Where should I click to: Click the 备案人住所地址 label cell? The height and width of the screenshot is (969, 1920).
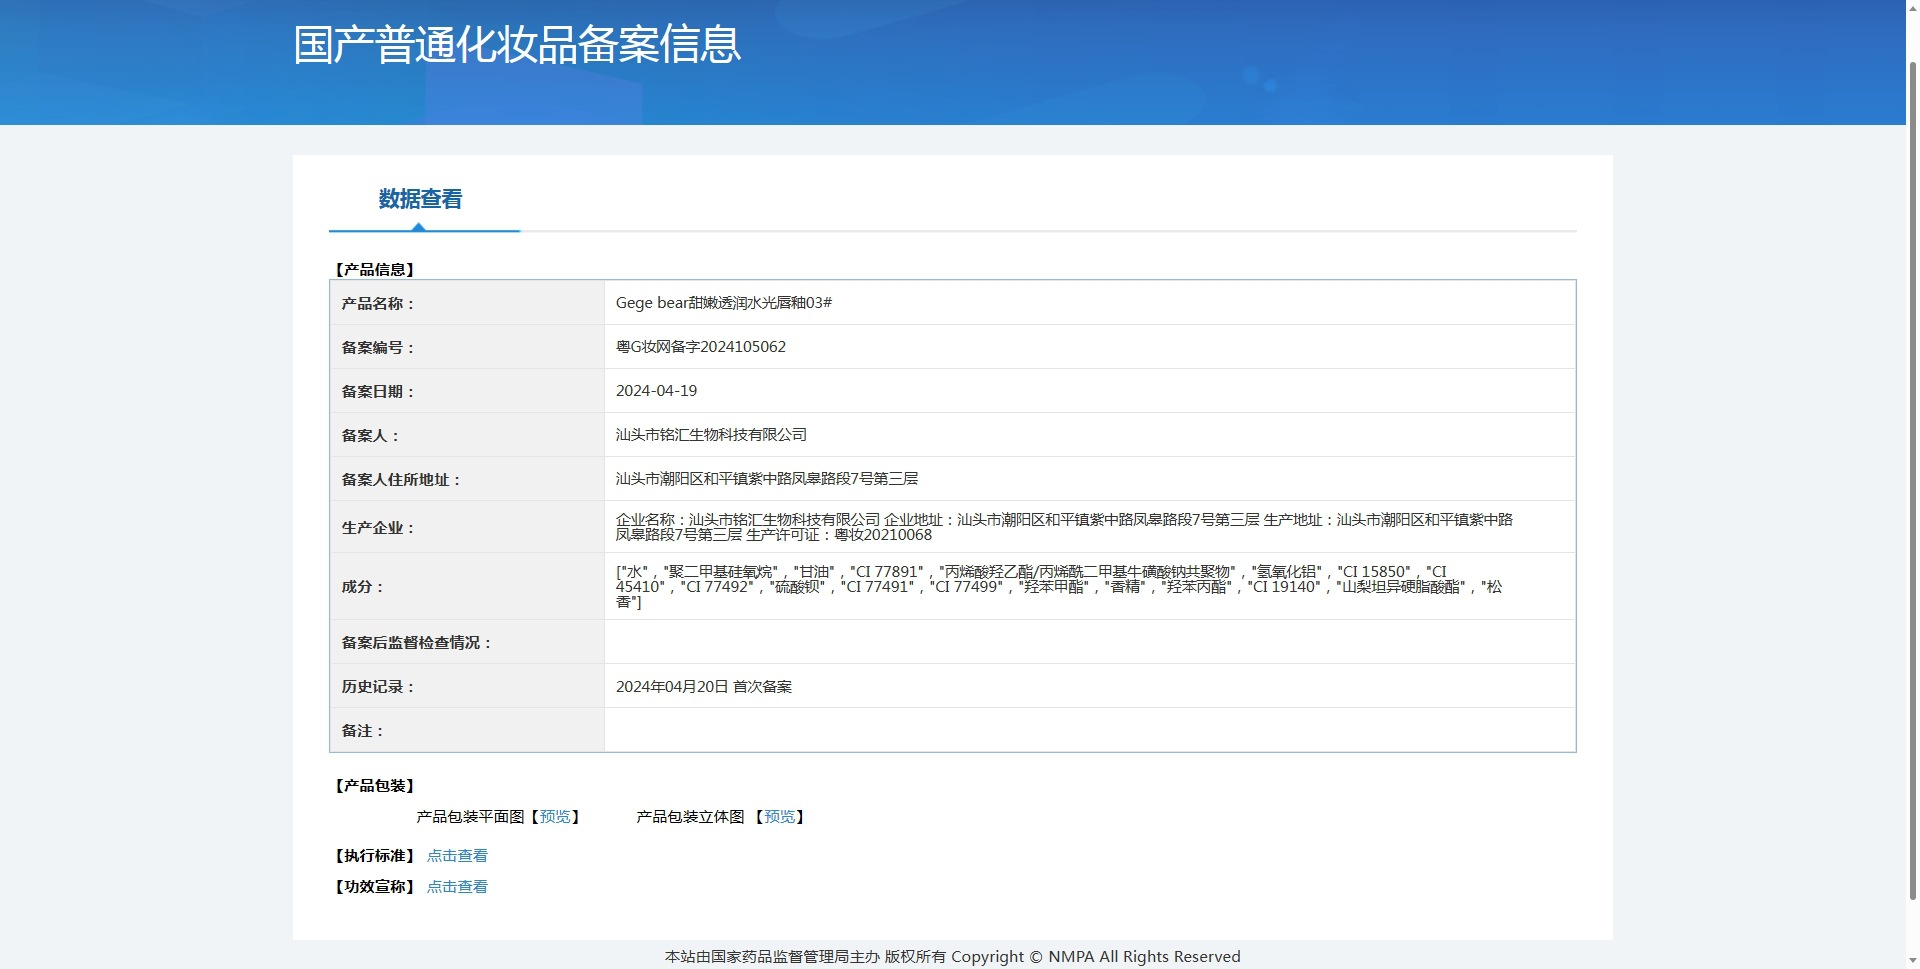pos(467,479)
